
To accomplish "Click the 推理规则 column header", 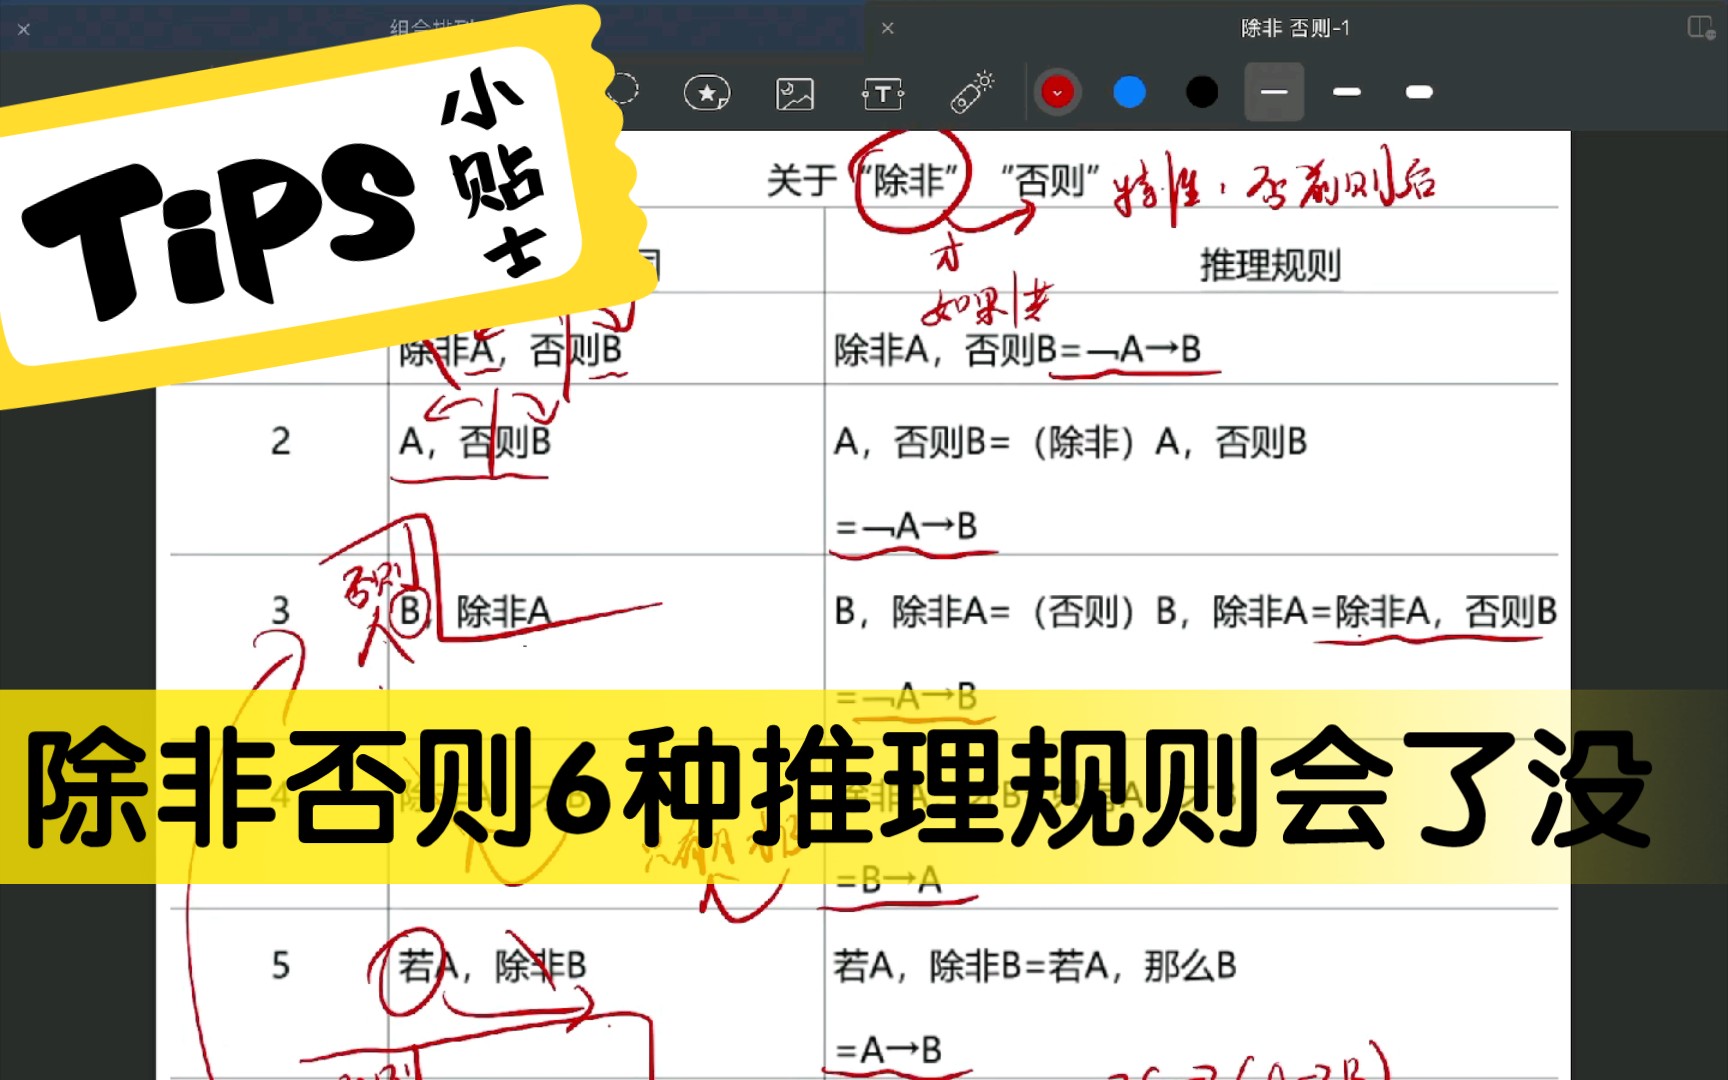I will 1270,265.
